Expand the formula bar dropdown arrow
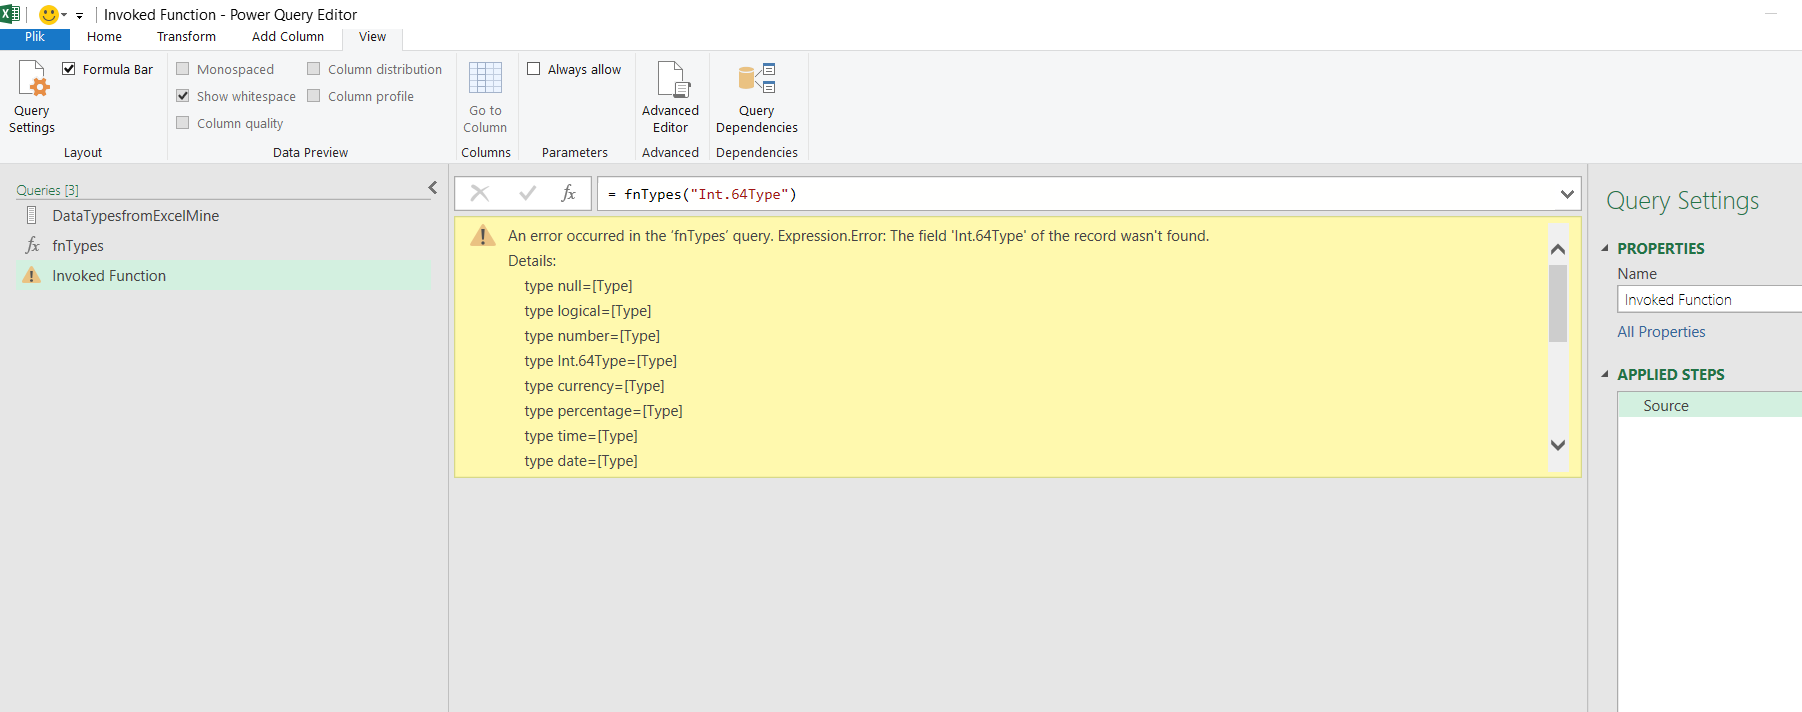 click(x=1567, y=194)
